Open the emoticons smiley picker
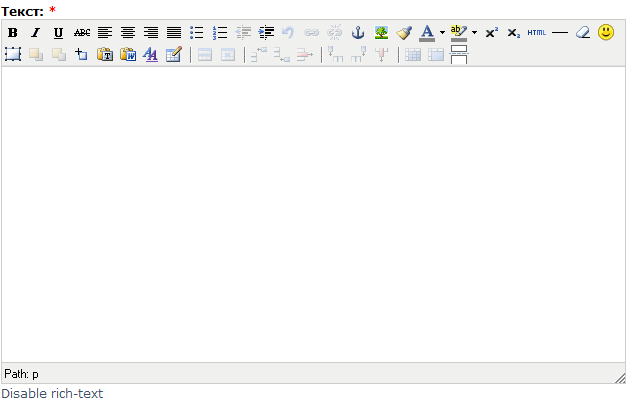Viewport: 632px width, 407px height. pyautogui.click(x=606, y=32)
